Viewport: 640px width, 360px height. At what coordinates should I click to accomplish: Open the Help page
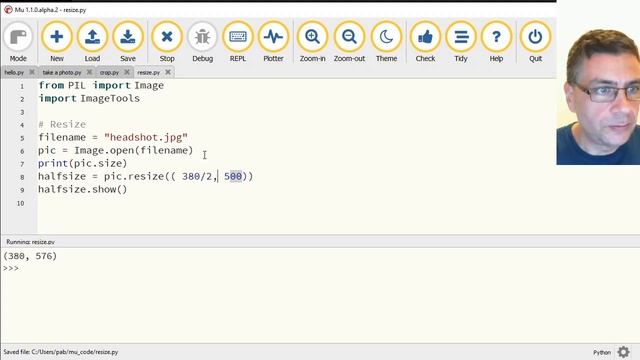[x=496, y=42]
